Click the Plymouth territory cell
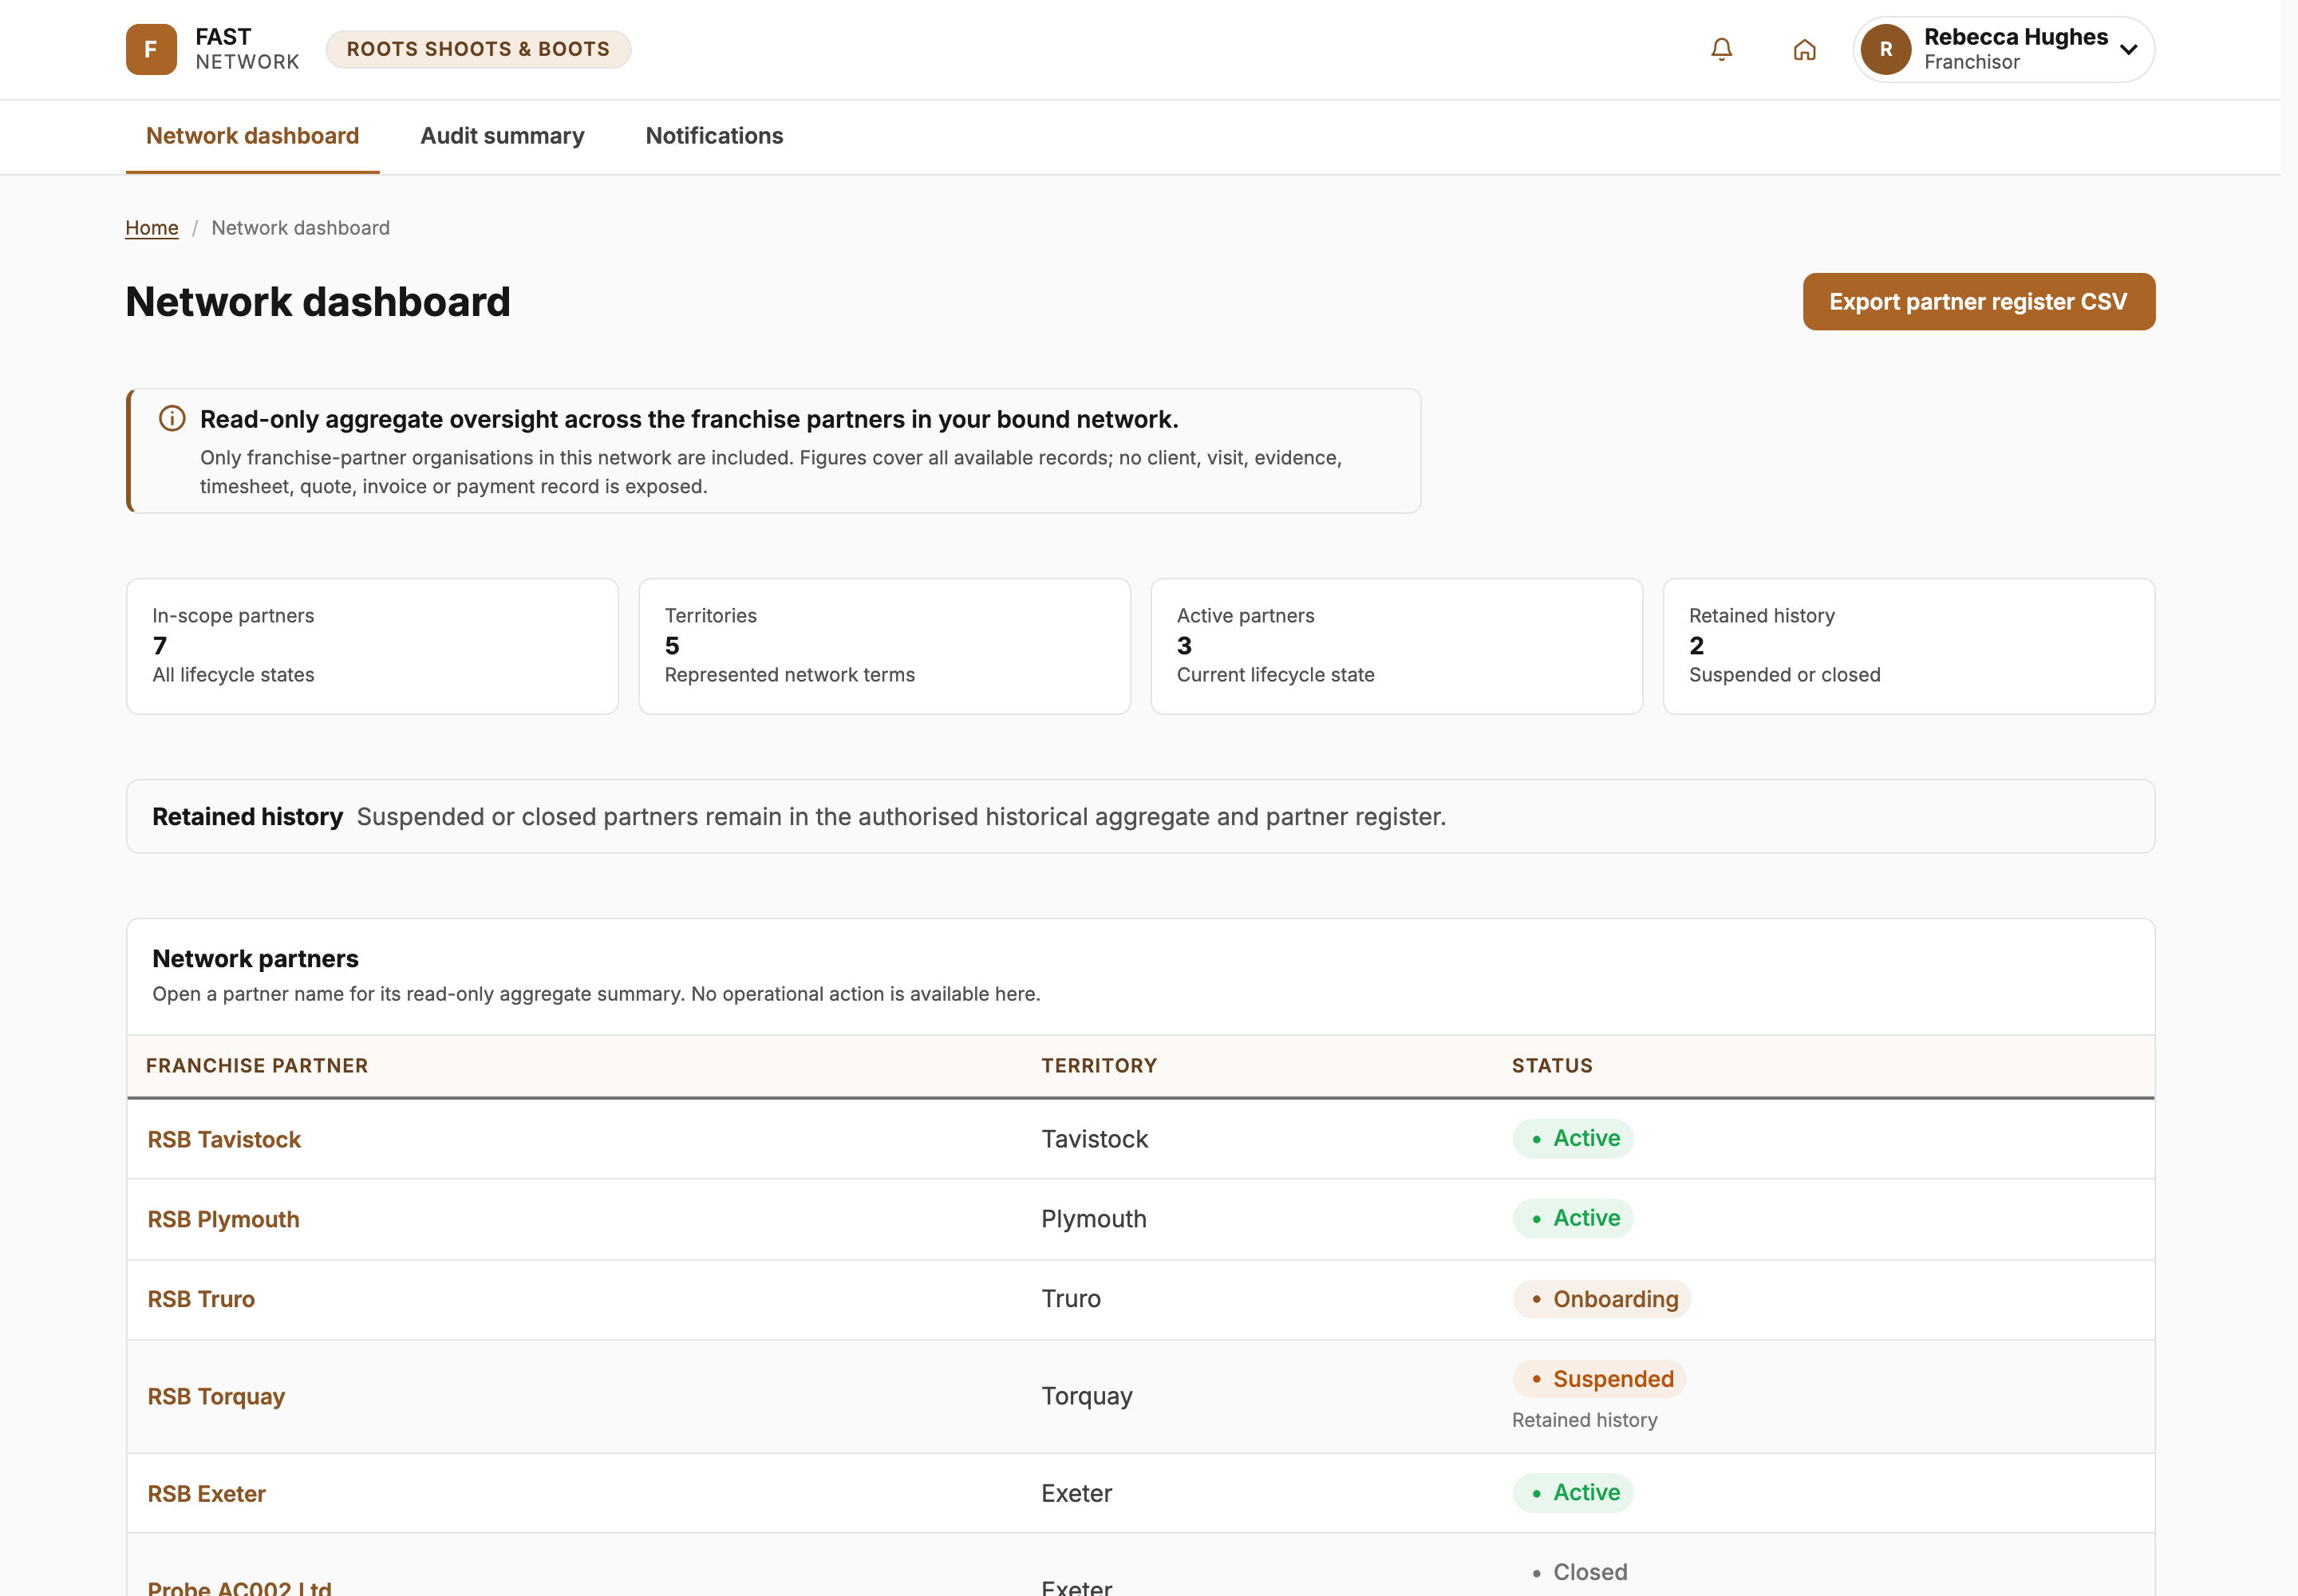Image resolution: width=2298 pixels, height=1596 pixels. tap(1093, 1219)
